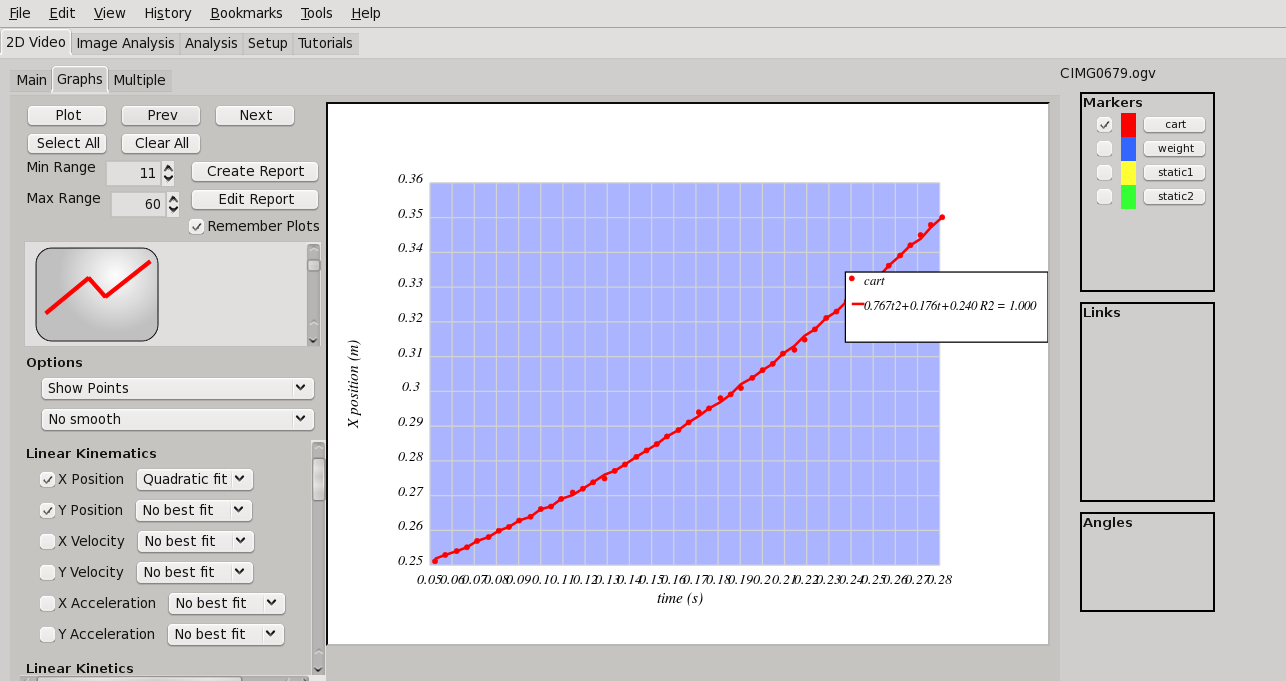The image size is (1286, 681).
Task: Decrease Max Range with down arrow
Action: 173,210
